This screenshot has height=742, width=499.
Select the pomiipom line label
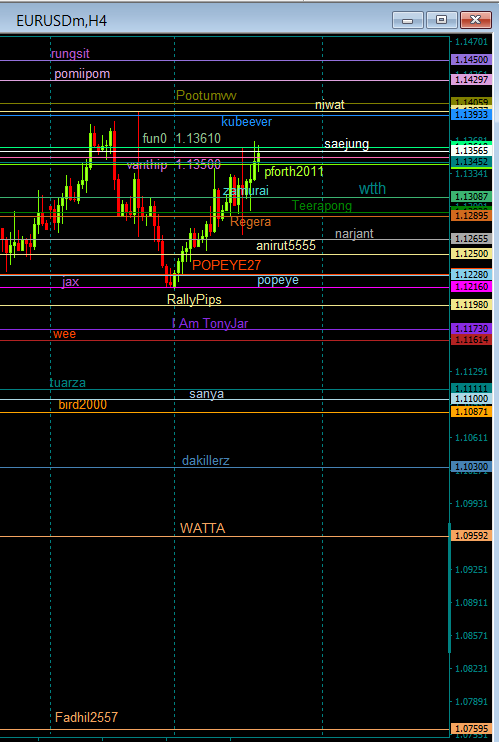coord(82,74)
